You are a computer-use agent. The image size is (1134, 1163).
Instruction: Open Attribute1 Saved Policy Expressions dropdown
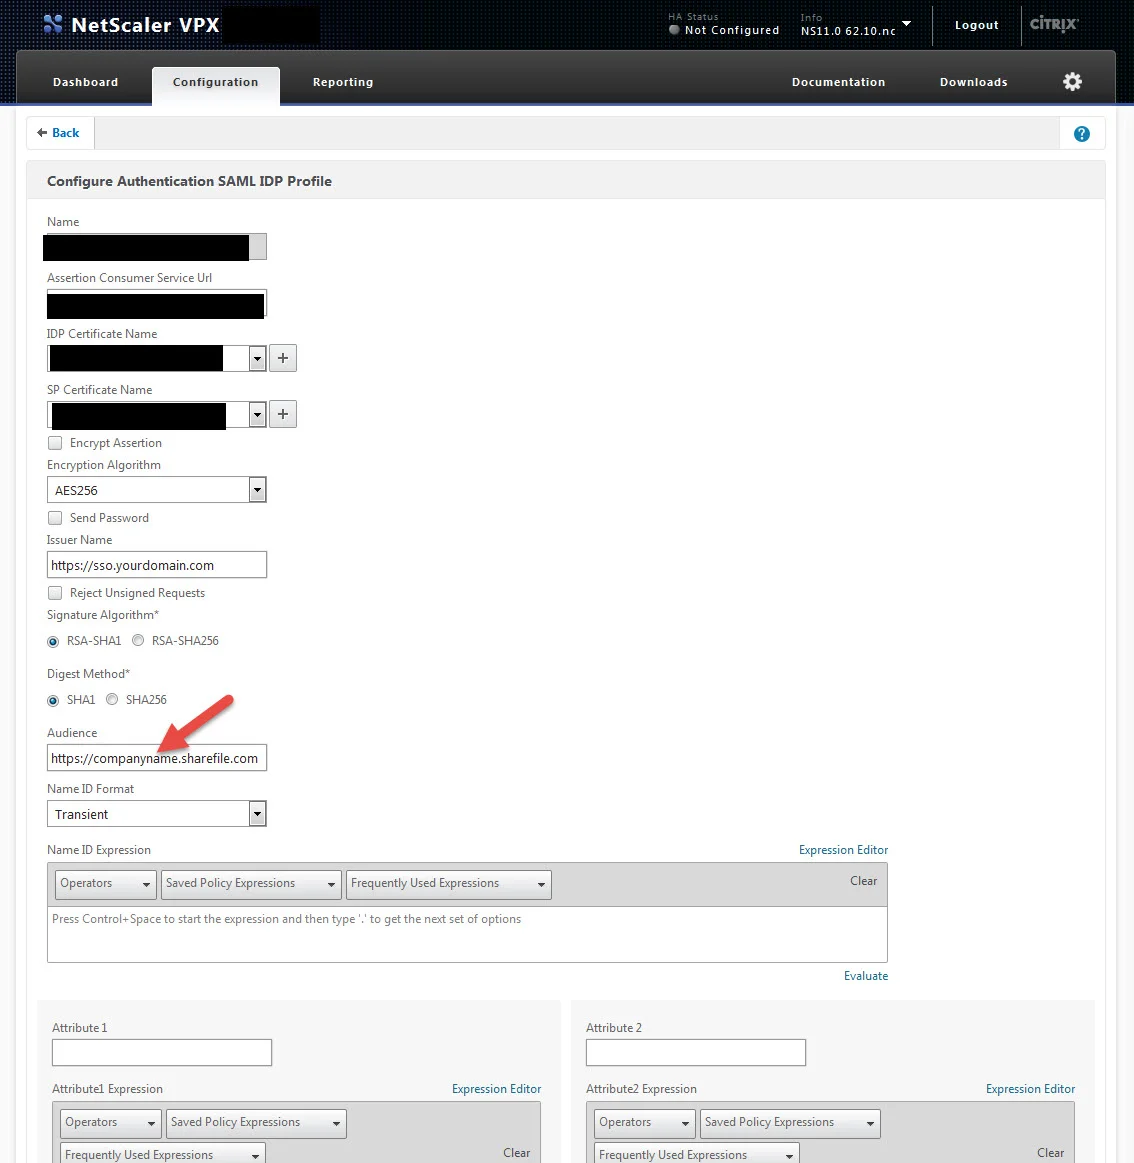pyautogui.click(x=256, y=1123)
